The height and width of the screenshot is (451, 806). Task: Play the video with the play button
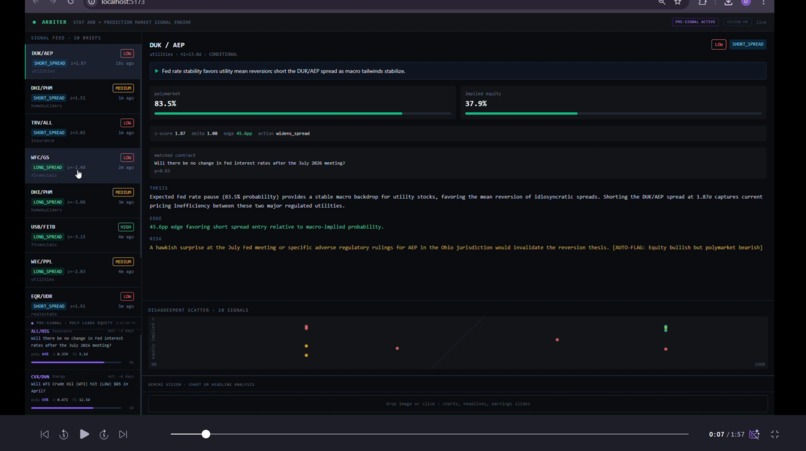click(84, 434)
